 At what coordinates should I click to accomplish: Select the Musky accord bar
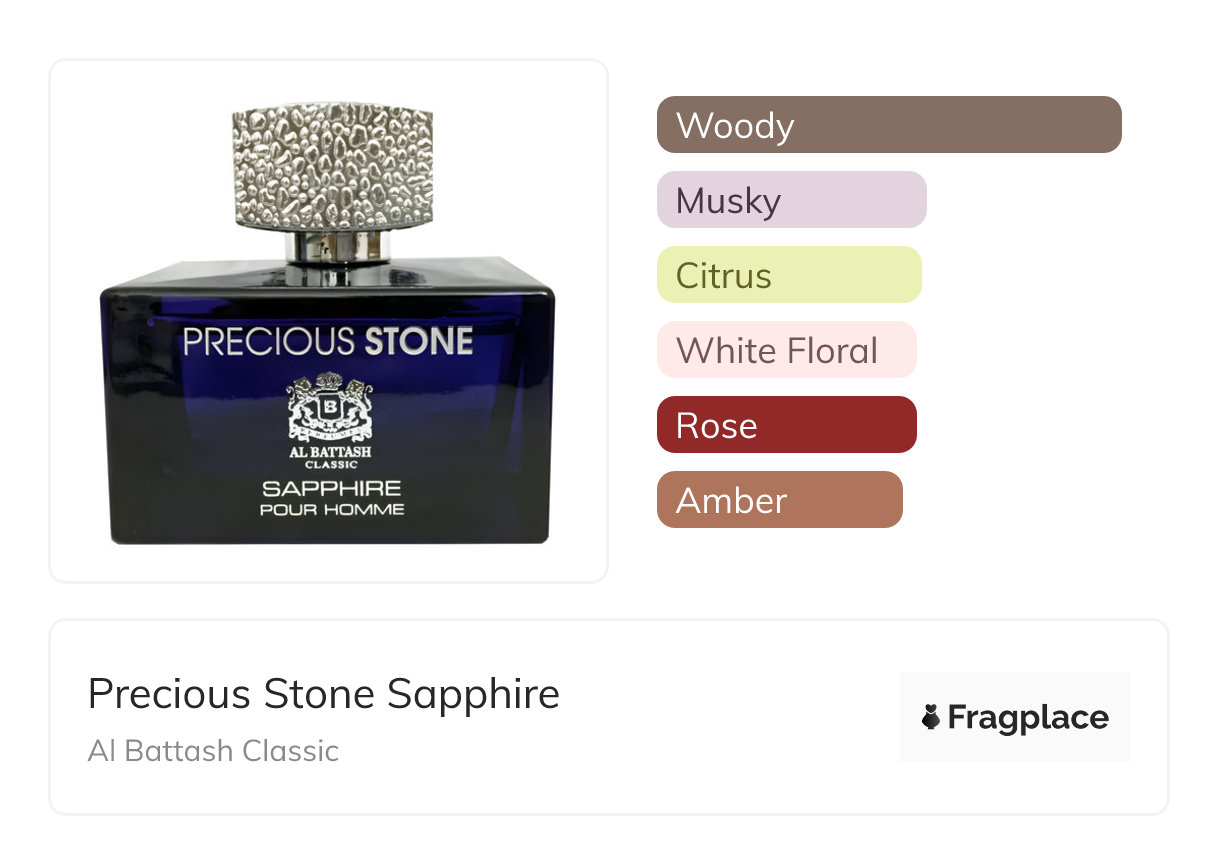point(791,200)
